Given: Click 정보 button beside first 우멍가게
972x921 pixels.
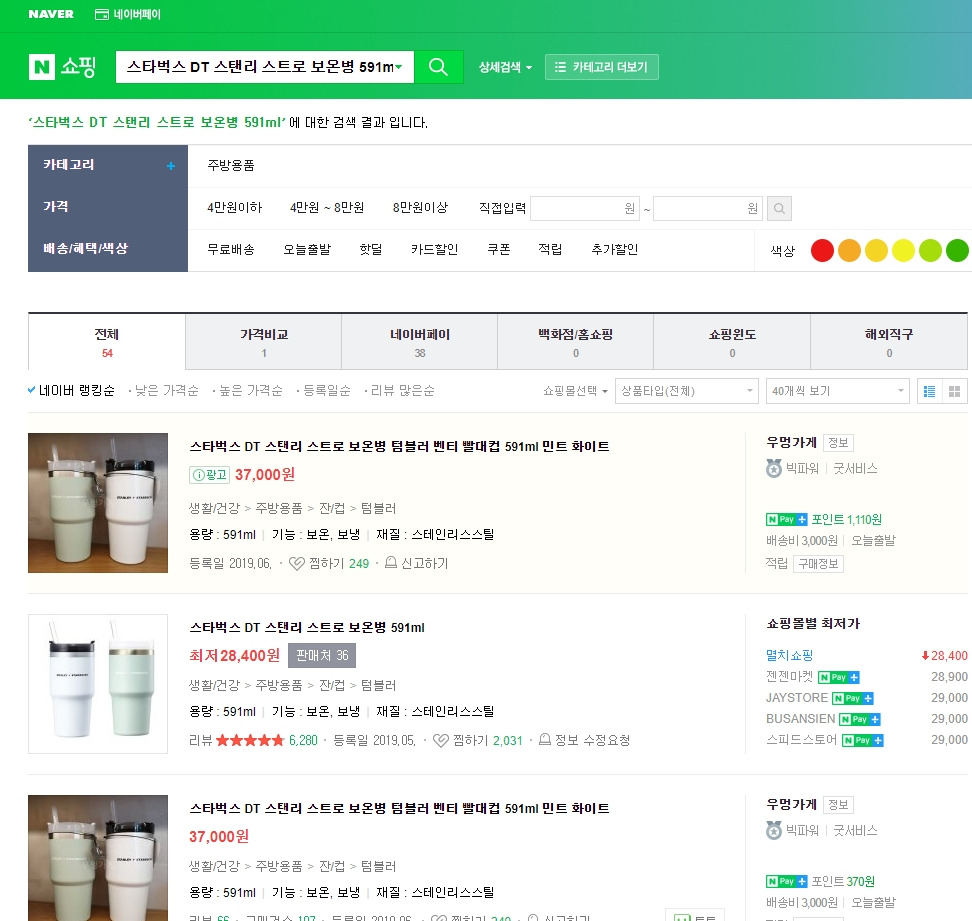Looking at the screenshot, I should tap(838, 443).
